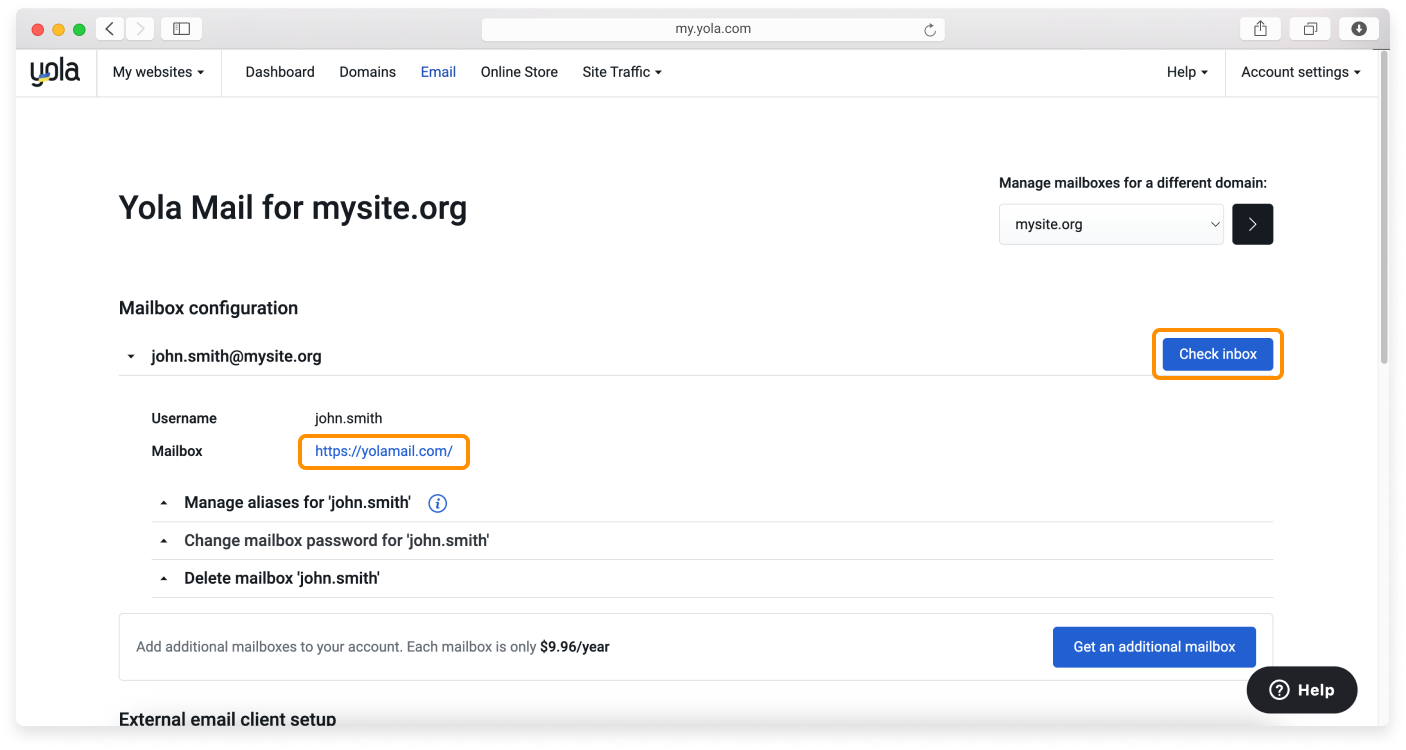1406x750 pixels.
Task: Click the share icon in the toolbar
Action: [1259, 28]
